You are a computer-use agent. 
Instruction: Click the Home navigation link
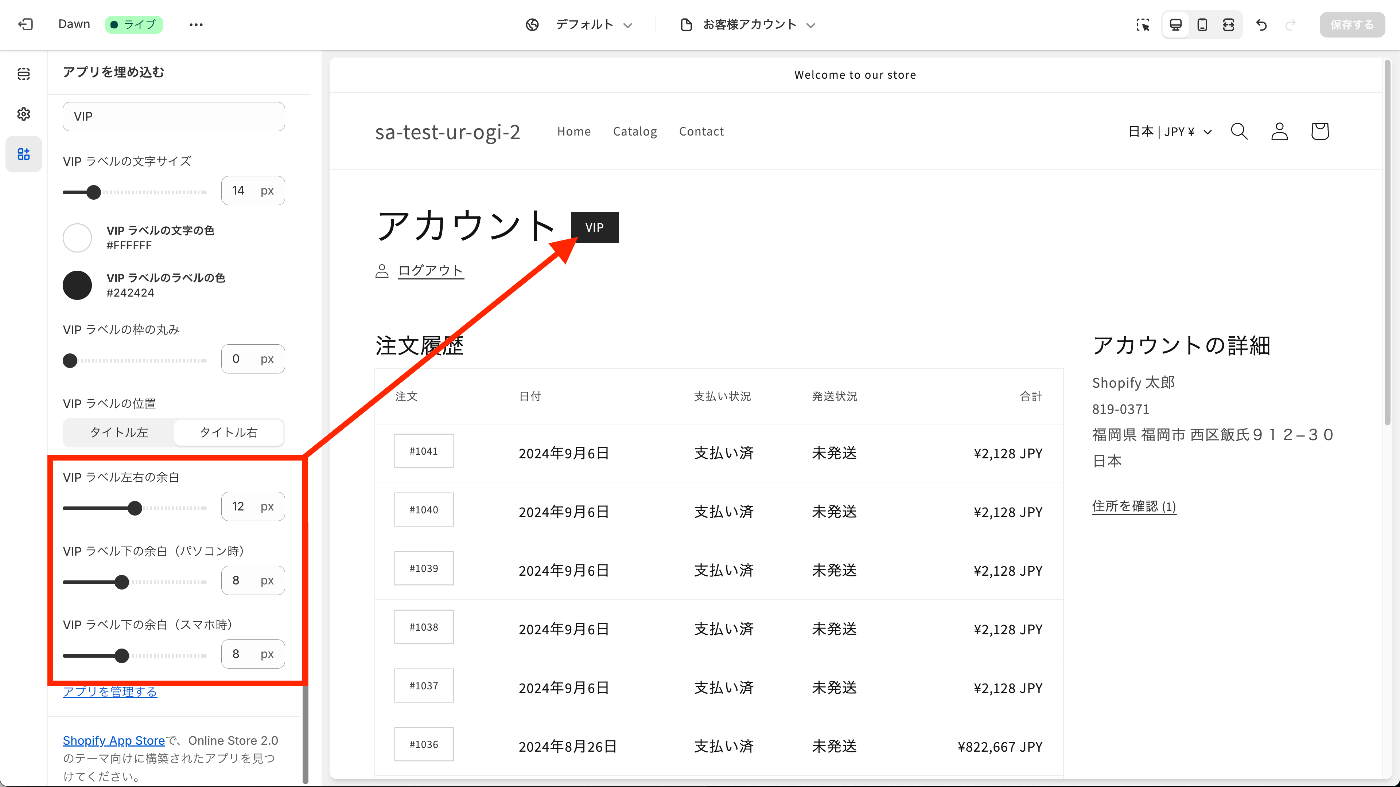574,131
